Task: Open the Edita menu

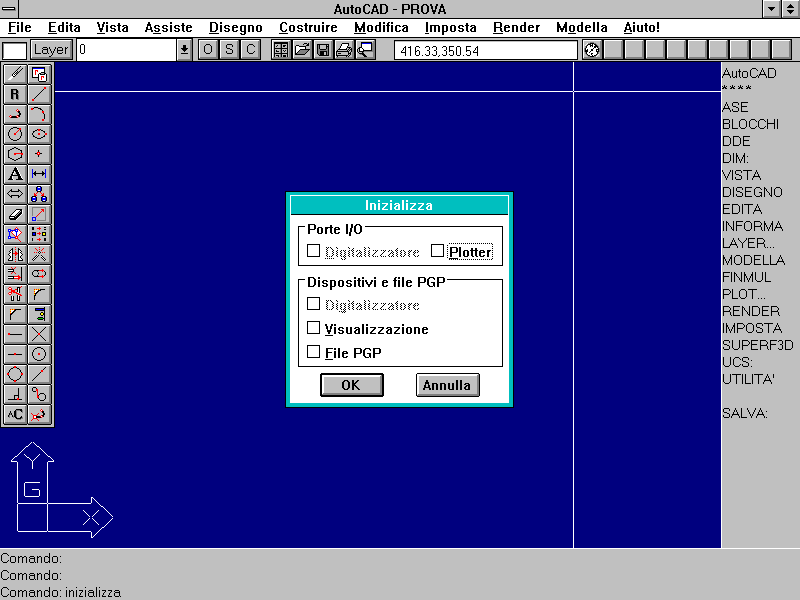Action: pos(64,28)
